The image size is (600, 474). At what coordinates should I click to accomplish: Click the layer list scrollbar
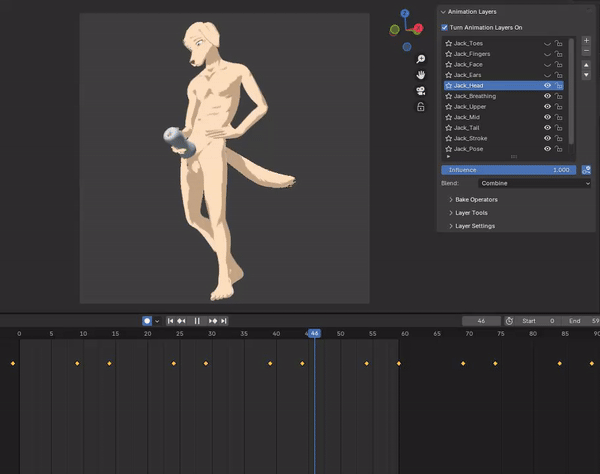(x=571, y=91)
